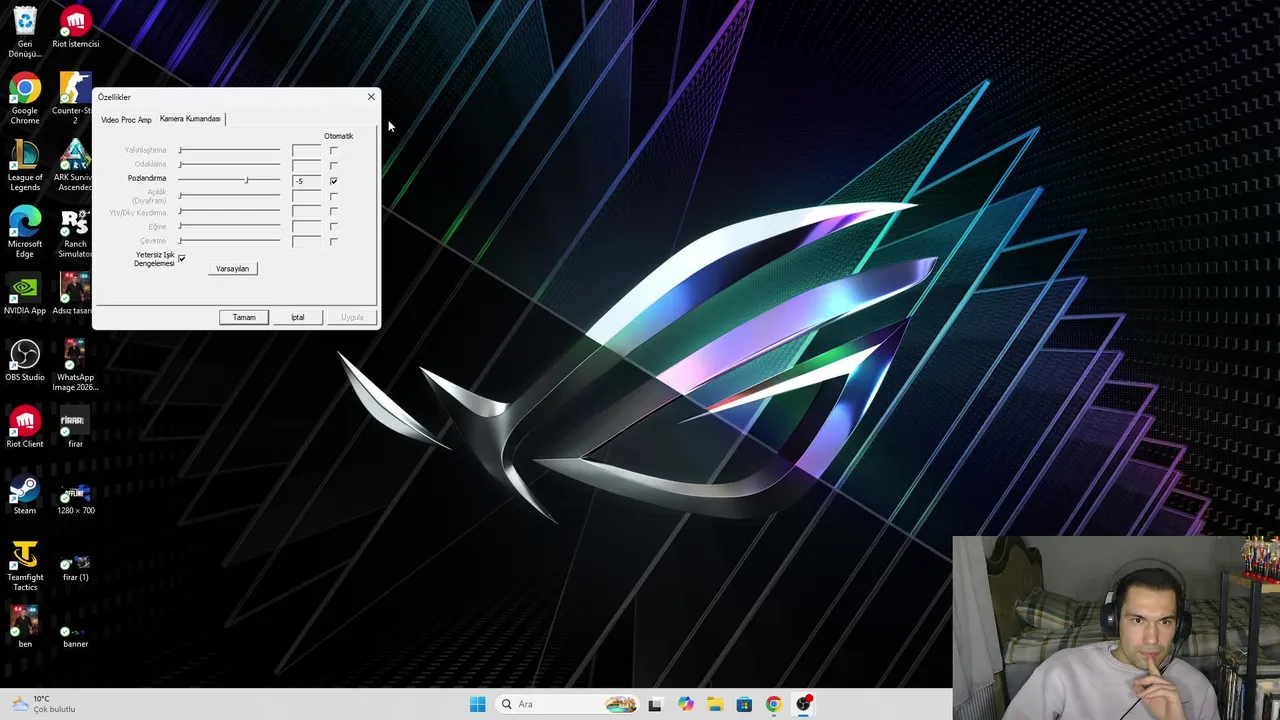
Task: Select the ben desktop file
Action: [x=25, y=628]
